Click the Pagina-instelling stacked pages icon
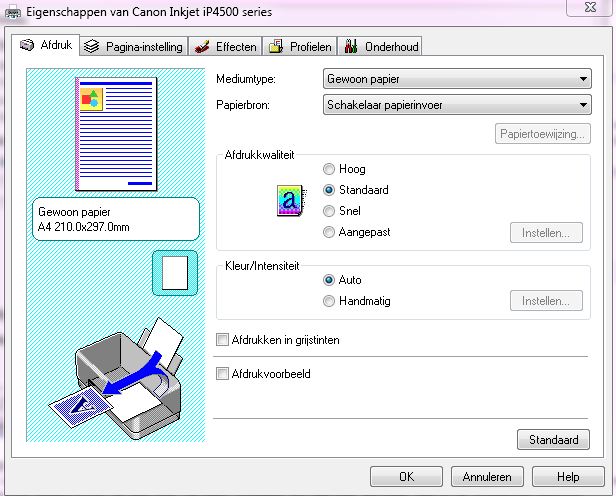The width and height of the screenshot is (616, 496). pos(92,47)
